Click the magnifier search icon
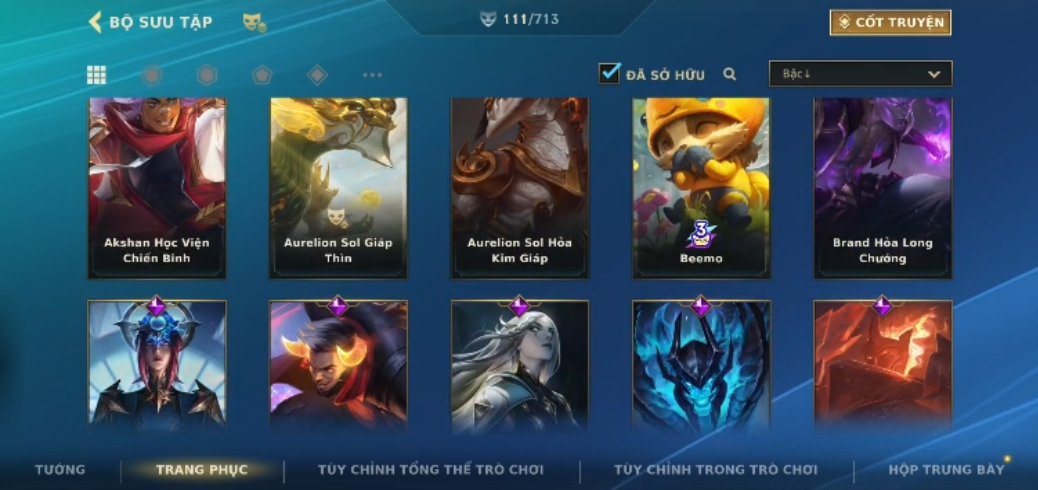This screenshot has width=1038, height=490. click(x=730, y=74)
